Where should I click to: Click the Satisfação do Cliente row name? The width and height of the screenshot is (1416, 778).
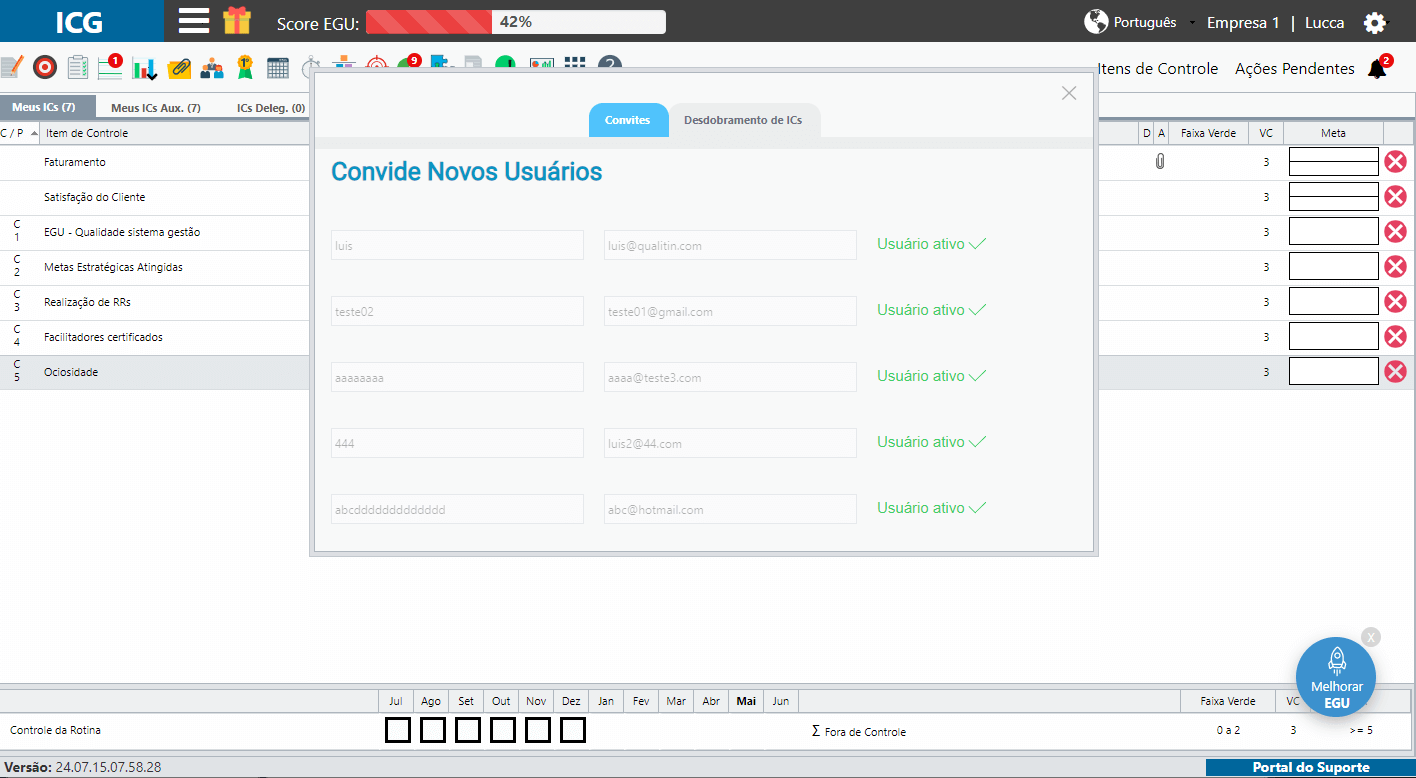[x=95, y=197]
